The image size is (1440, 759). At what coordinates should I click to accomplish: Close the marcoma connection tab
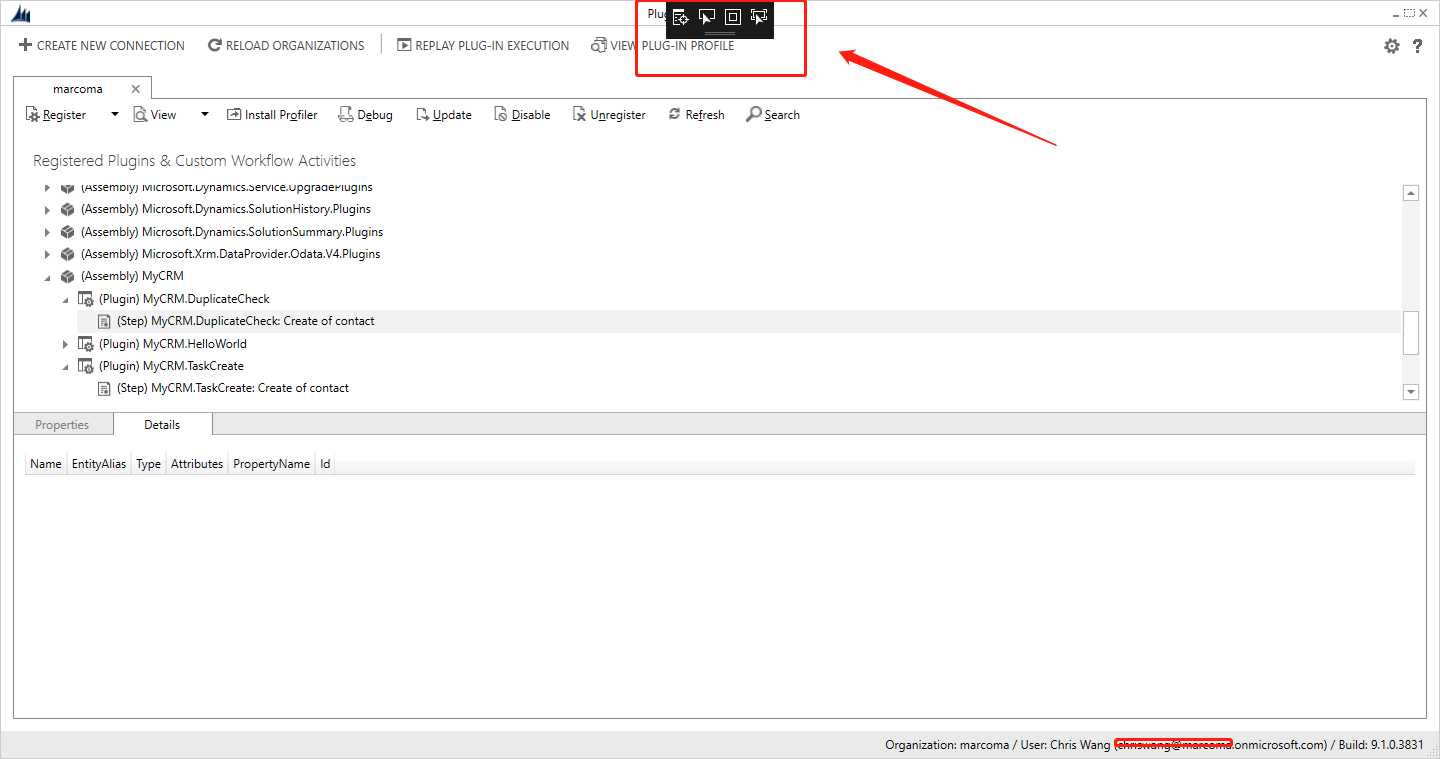click(x=136, y=89)
